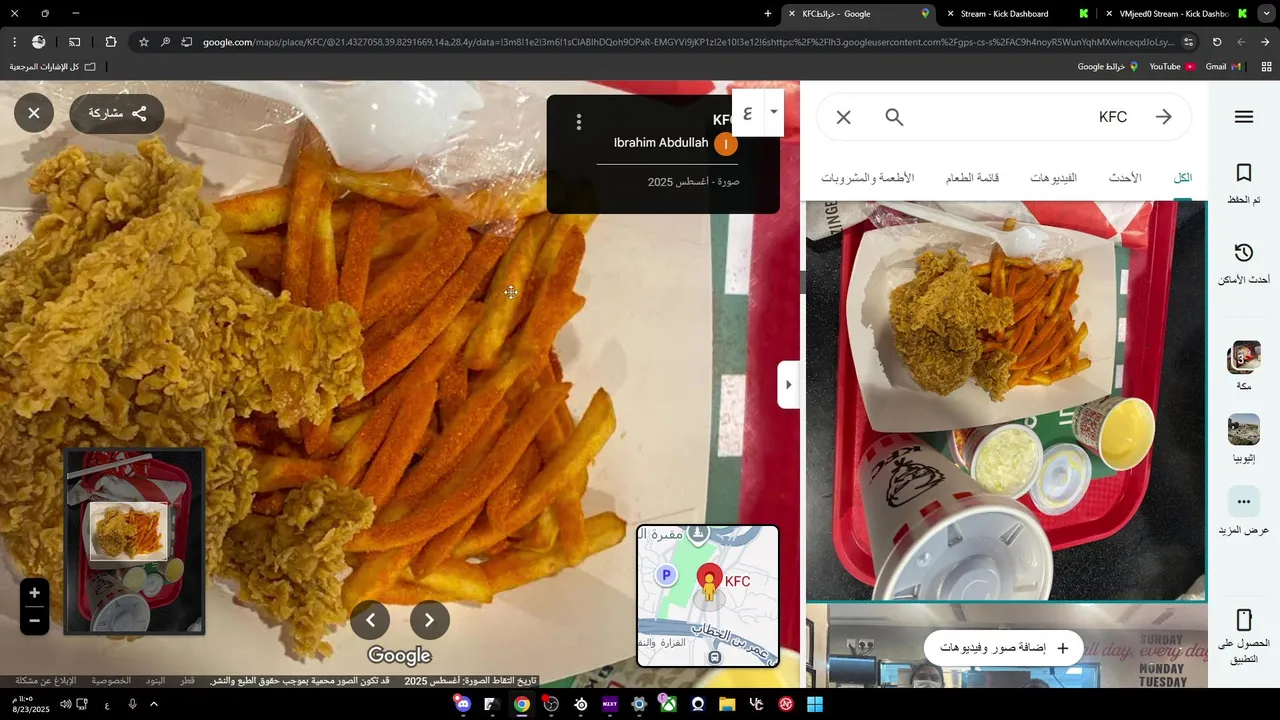The height and width of the screenshot is (720, 1280).
Task: Open a new browser tab with plus
Action: click(768, 14)
